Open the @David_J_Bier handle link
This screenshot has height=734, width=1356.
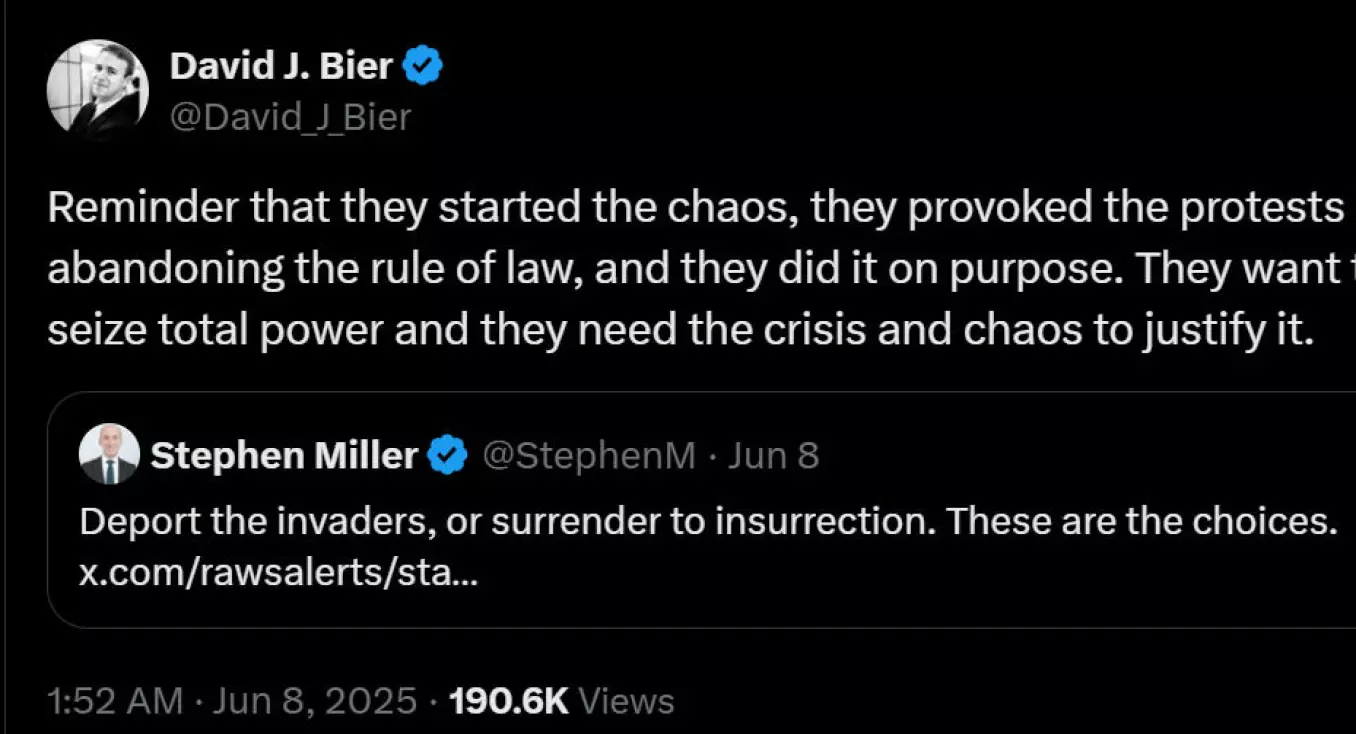(x=290, y=117)
